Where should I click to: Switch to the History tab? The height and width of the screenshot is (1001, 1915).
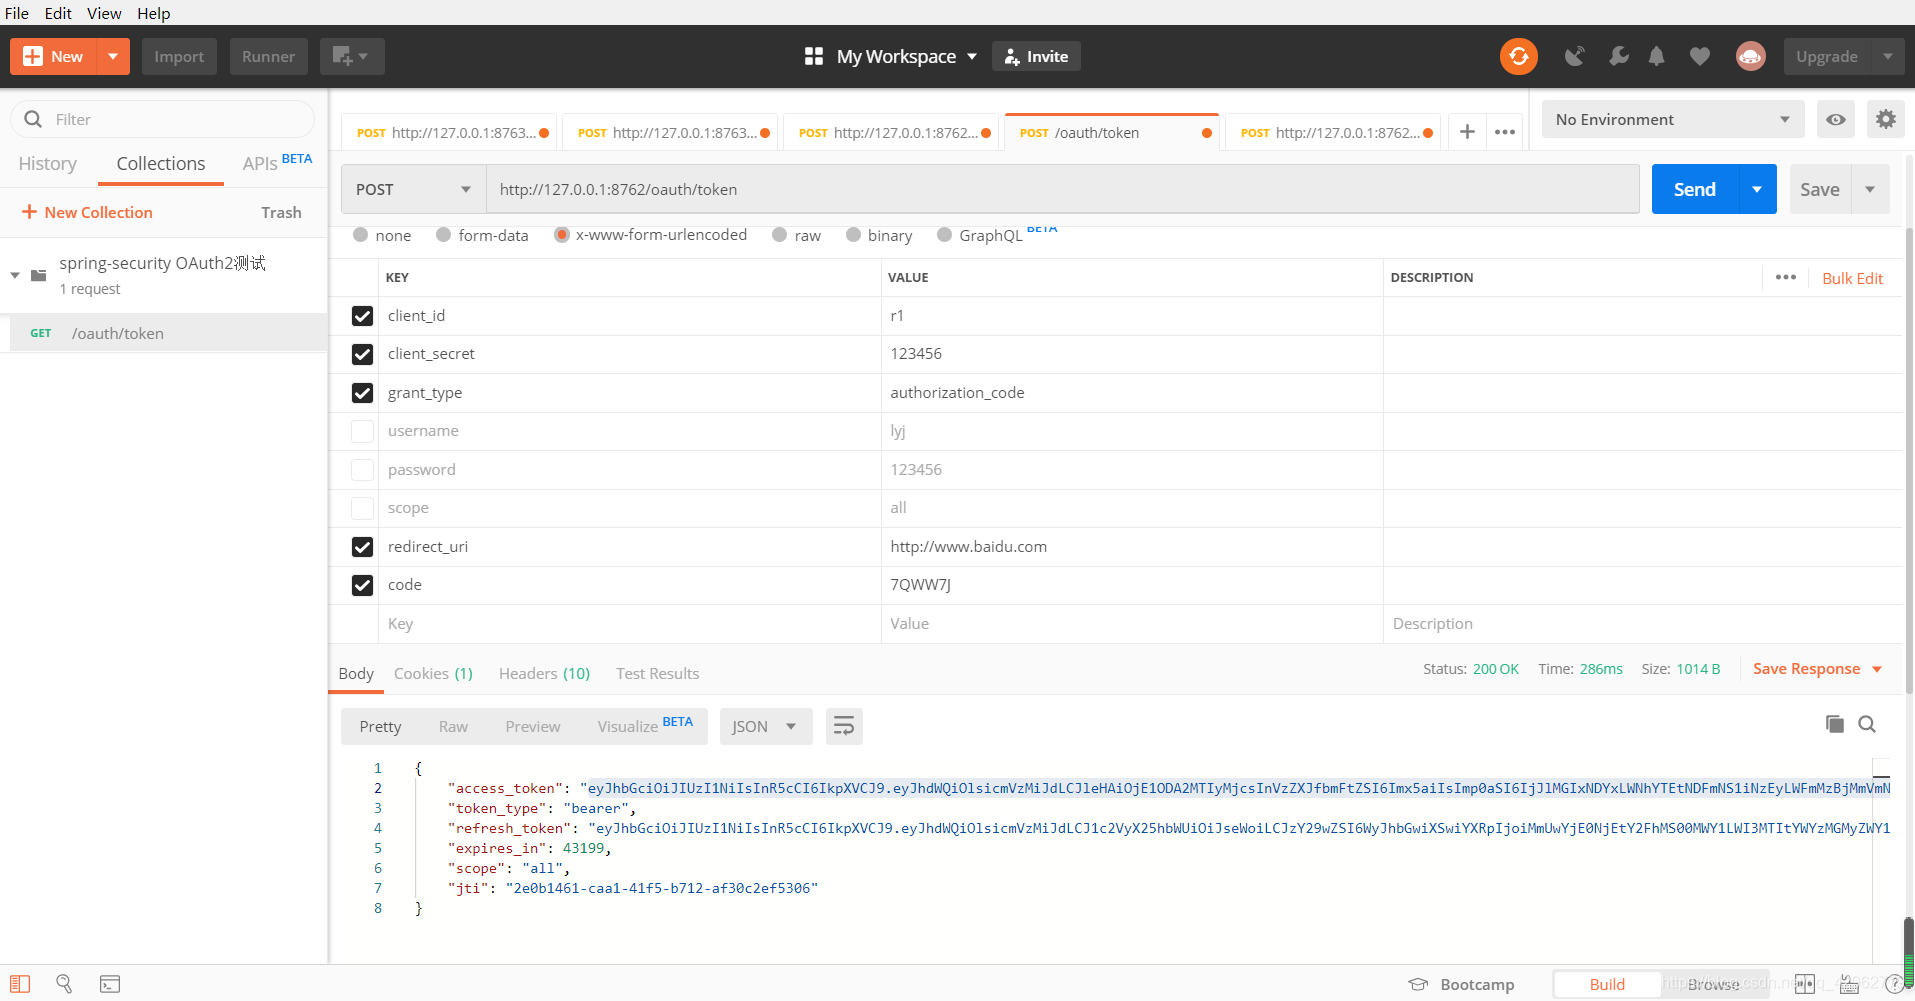[x=47, y=163]
